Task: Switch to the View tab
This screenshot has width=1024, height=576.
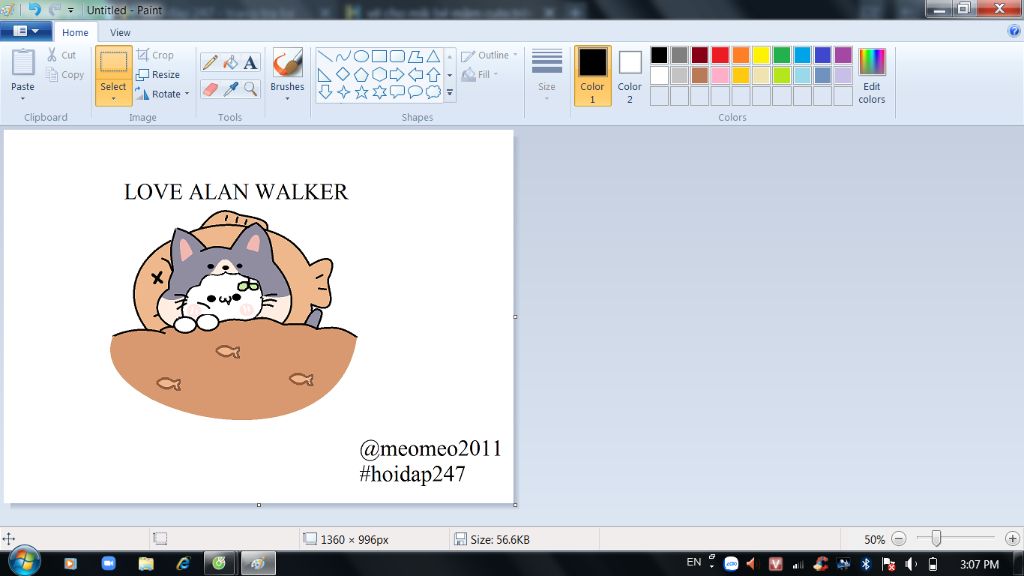Action: pos(120,32)
